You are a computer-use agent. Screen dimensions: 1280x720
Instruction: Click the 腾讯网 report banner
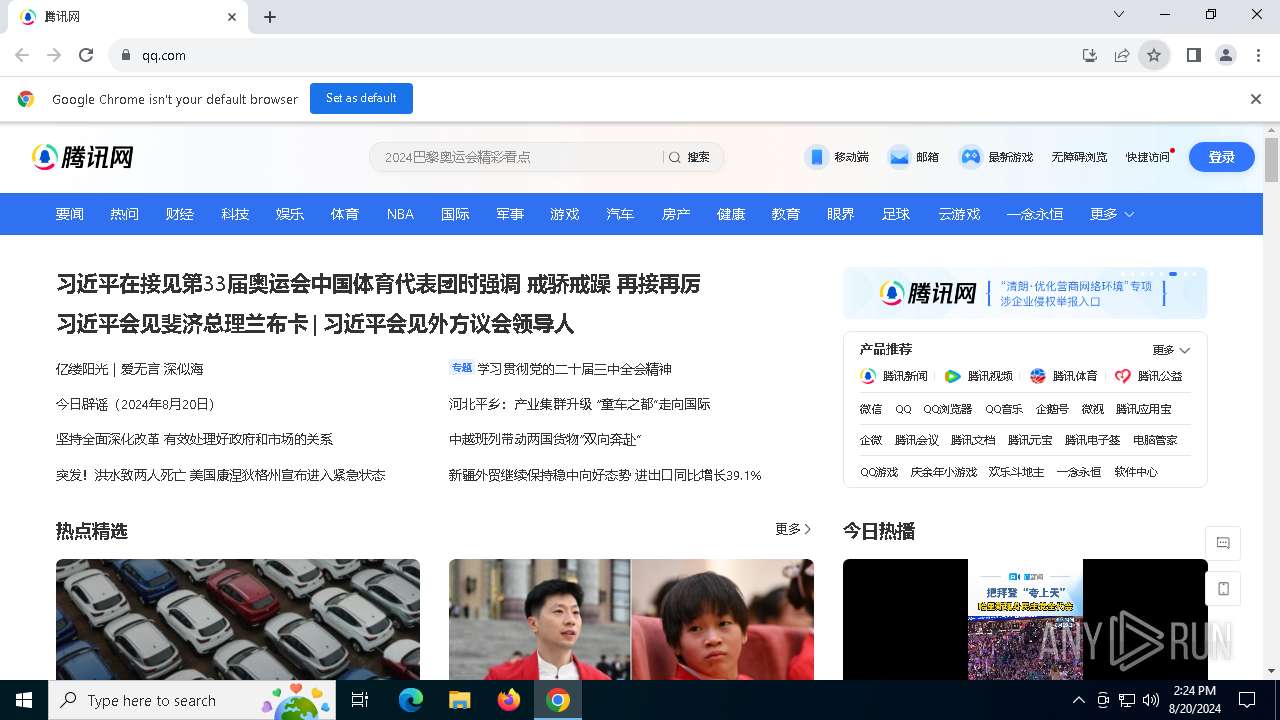[1025, 293]
